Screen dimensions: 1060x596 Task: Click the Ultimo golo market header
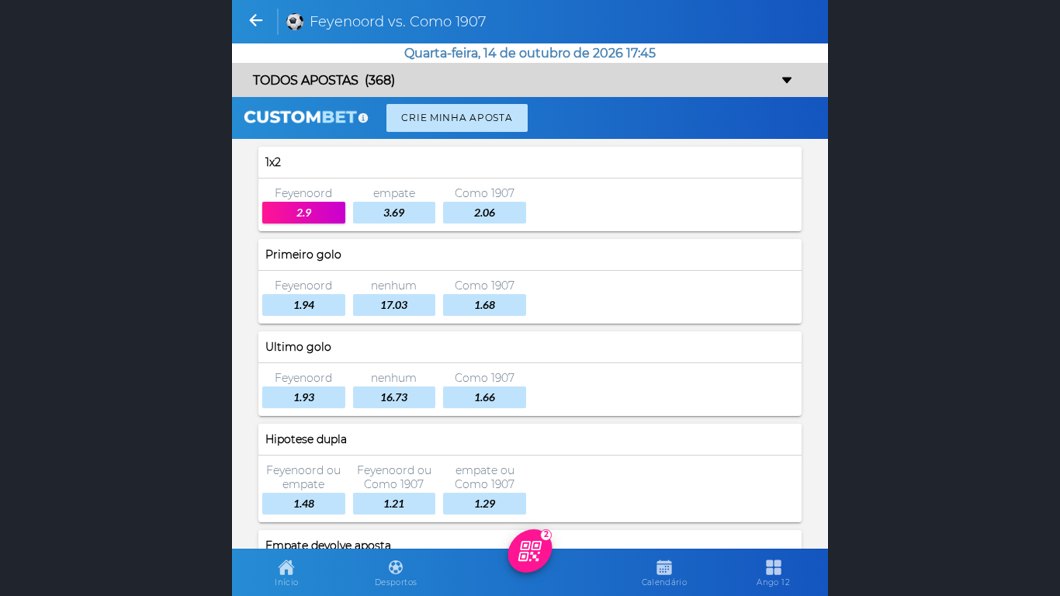click(530, 347)
